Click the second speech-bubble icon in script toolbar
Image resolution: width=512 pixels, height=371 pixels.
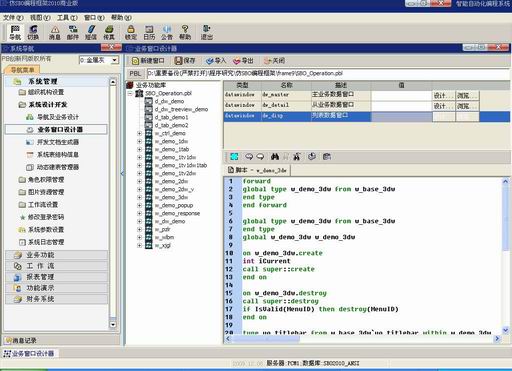point(260,156)
